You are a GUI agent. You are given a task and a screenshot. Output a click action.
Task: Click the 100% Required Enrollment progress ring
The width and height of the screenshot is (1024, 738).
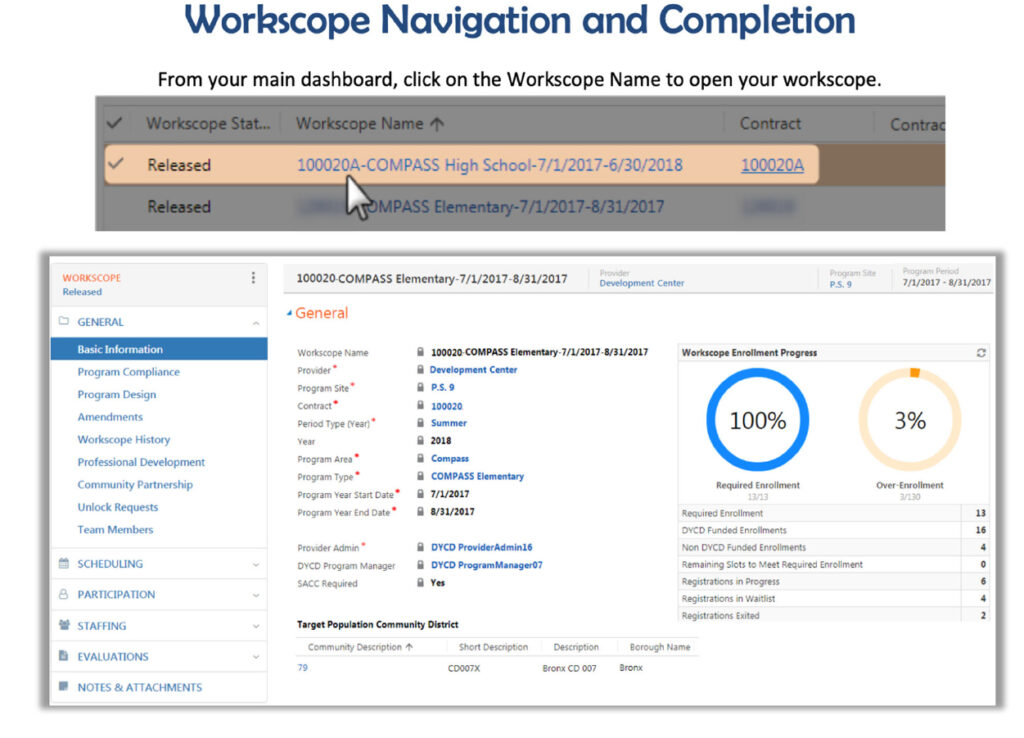point(757,420)
